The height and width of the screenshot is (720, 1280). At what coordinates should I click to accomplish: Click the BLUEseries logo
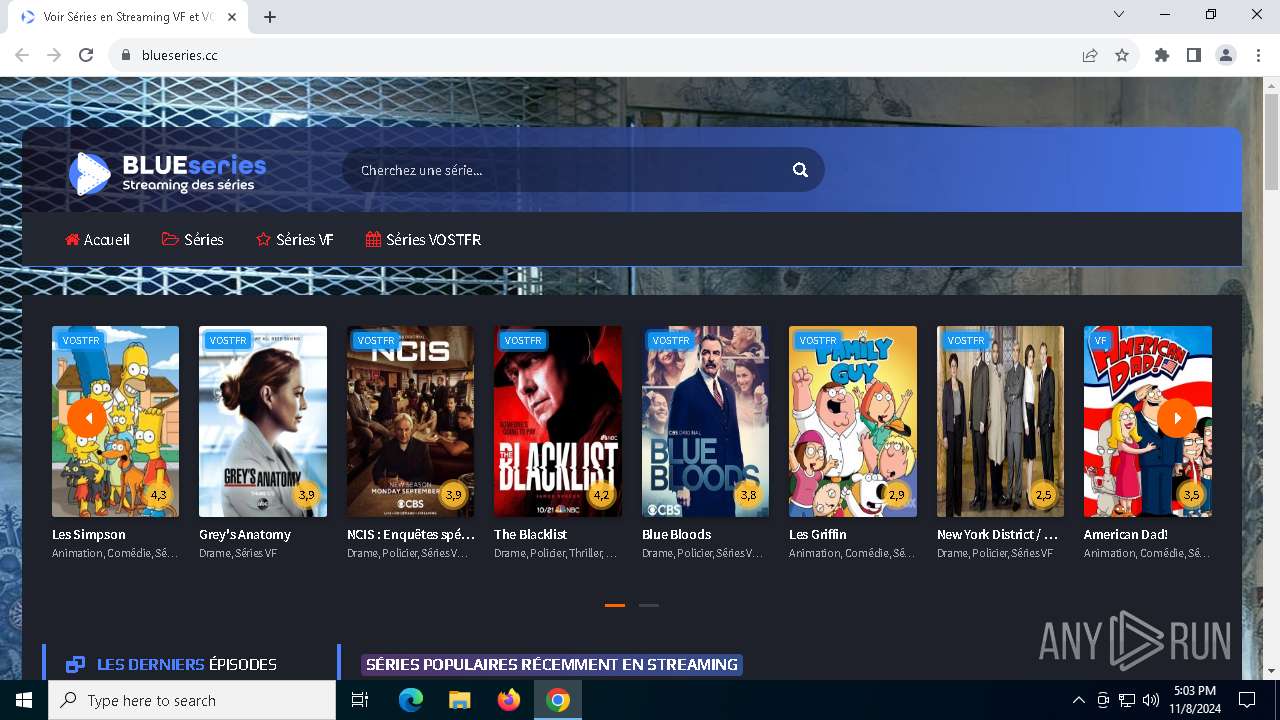(x=167, y=173)
